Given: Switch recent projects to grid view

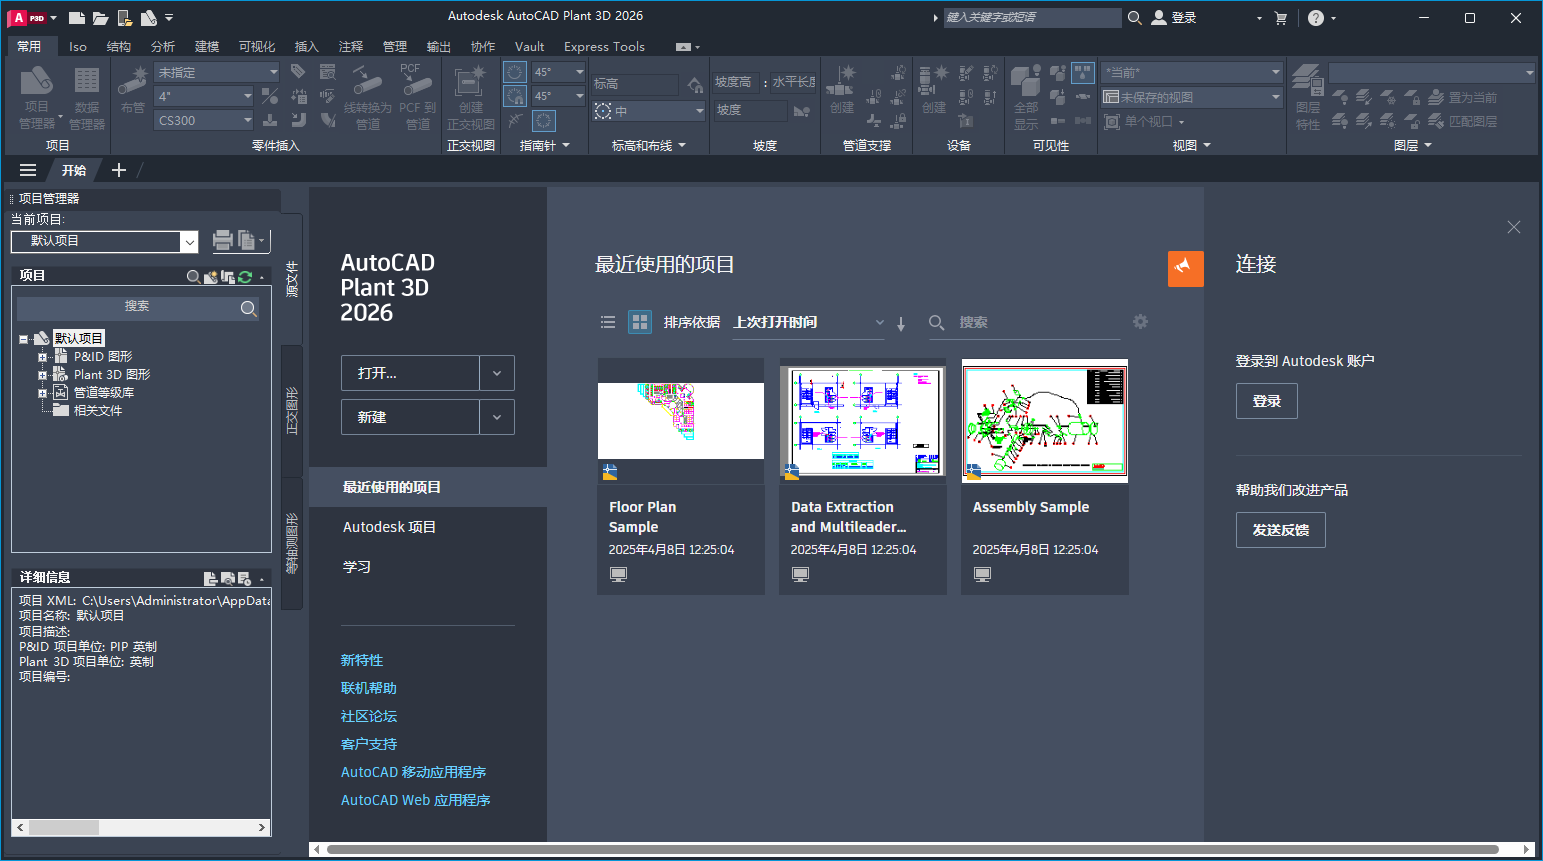Looking at the screenshot, I should [x=640, y=322].
